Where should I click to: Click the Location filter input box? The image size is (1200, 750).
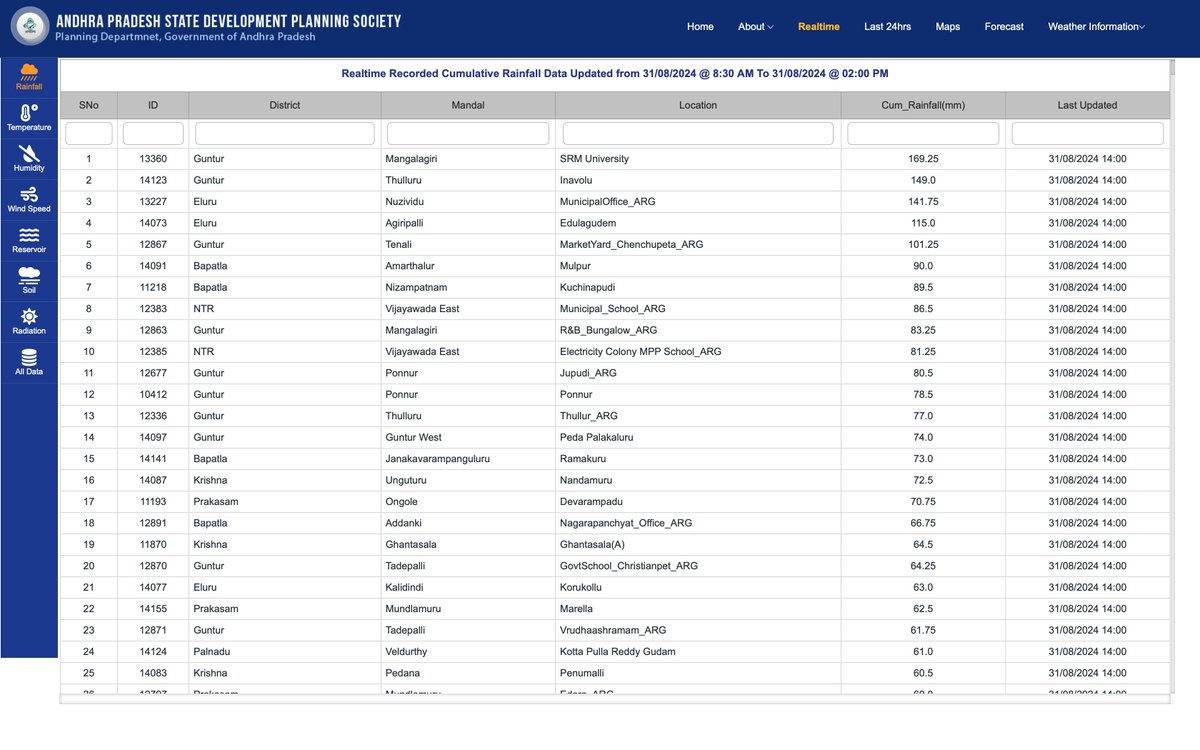[698, 134]
